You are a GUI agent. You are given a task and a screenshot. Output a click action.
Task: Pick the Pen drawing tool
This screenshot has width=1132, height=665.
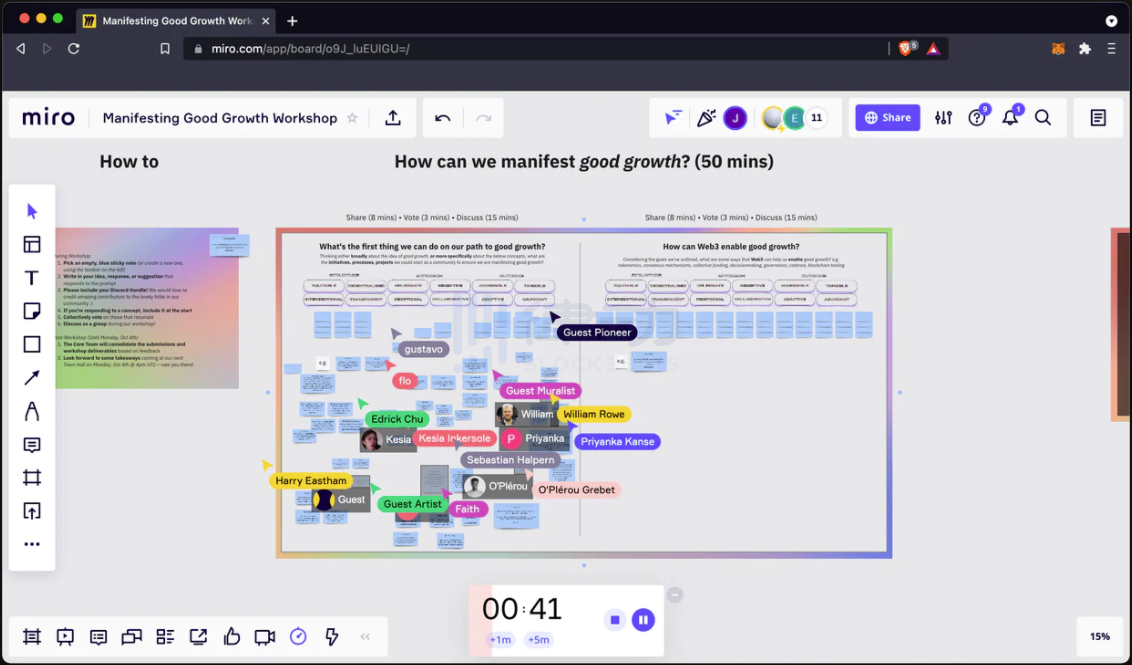pos(32,411)
